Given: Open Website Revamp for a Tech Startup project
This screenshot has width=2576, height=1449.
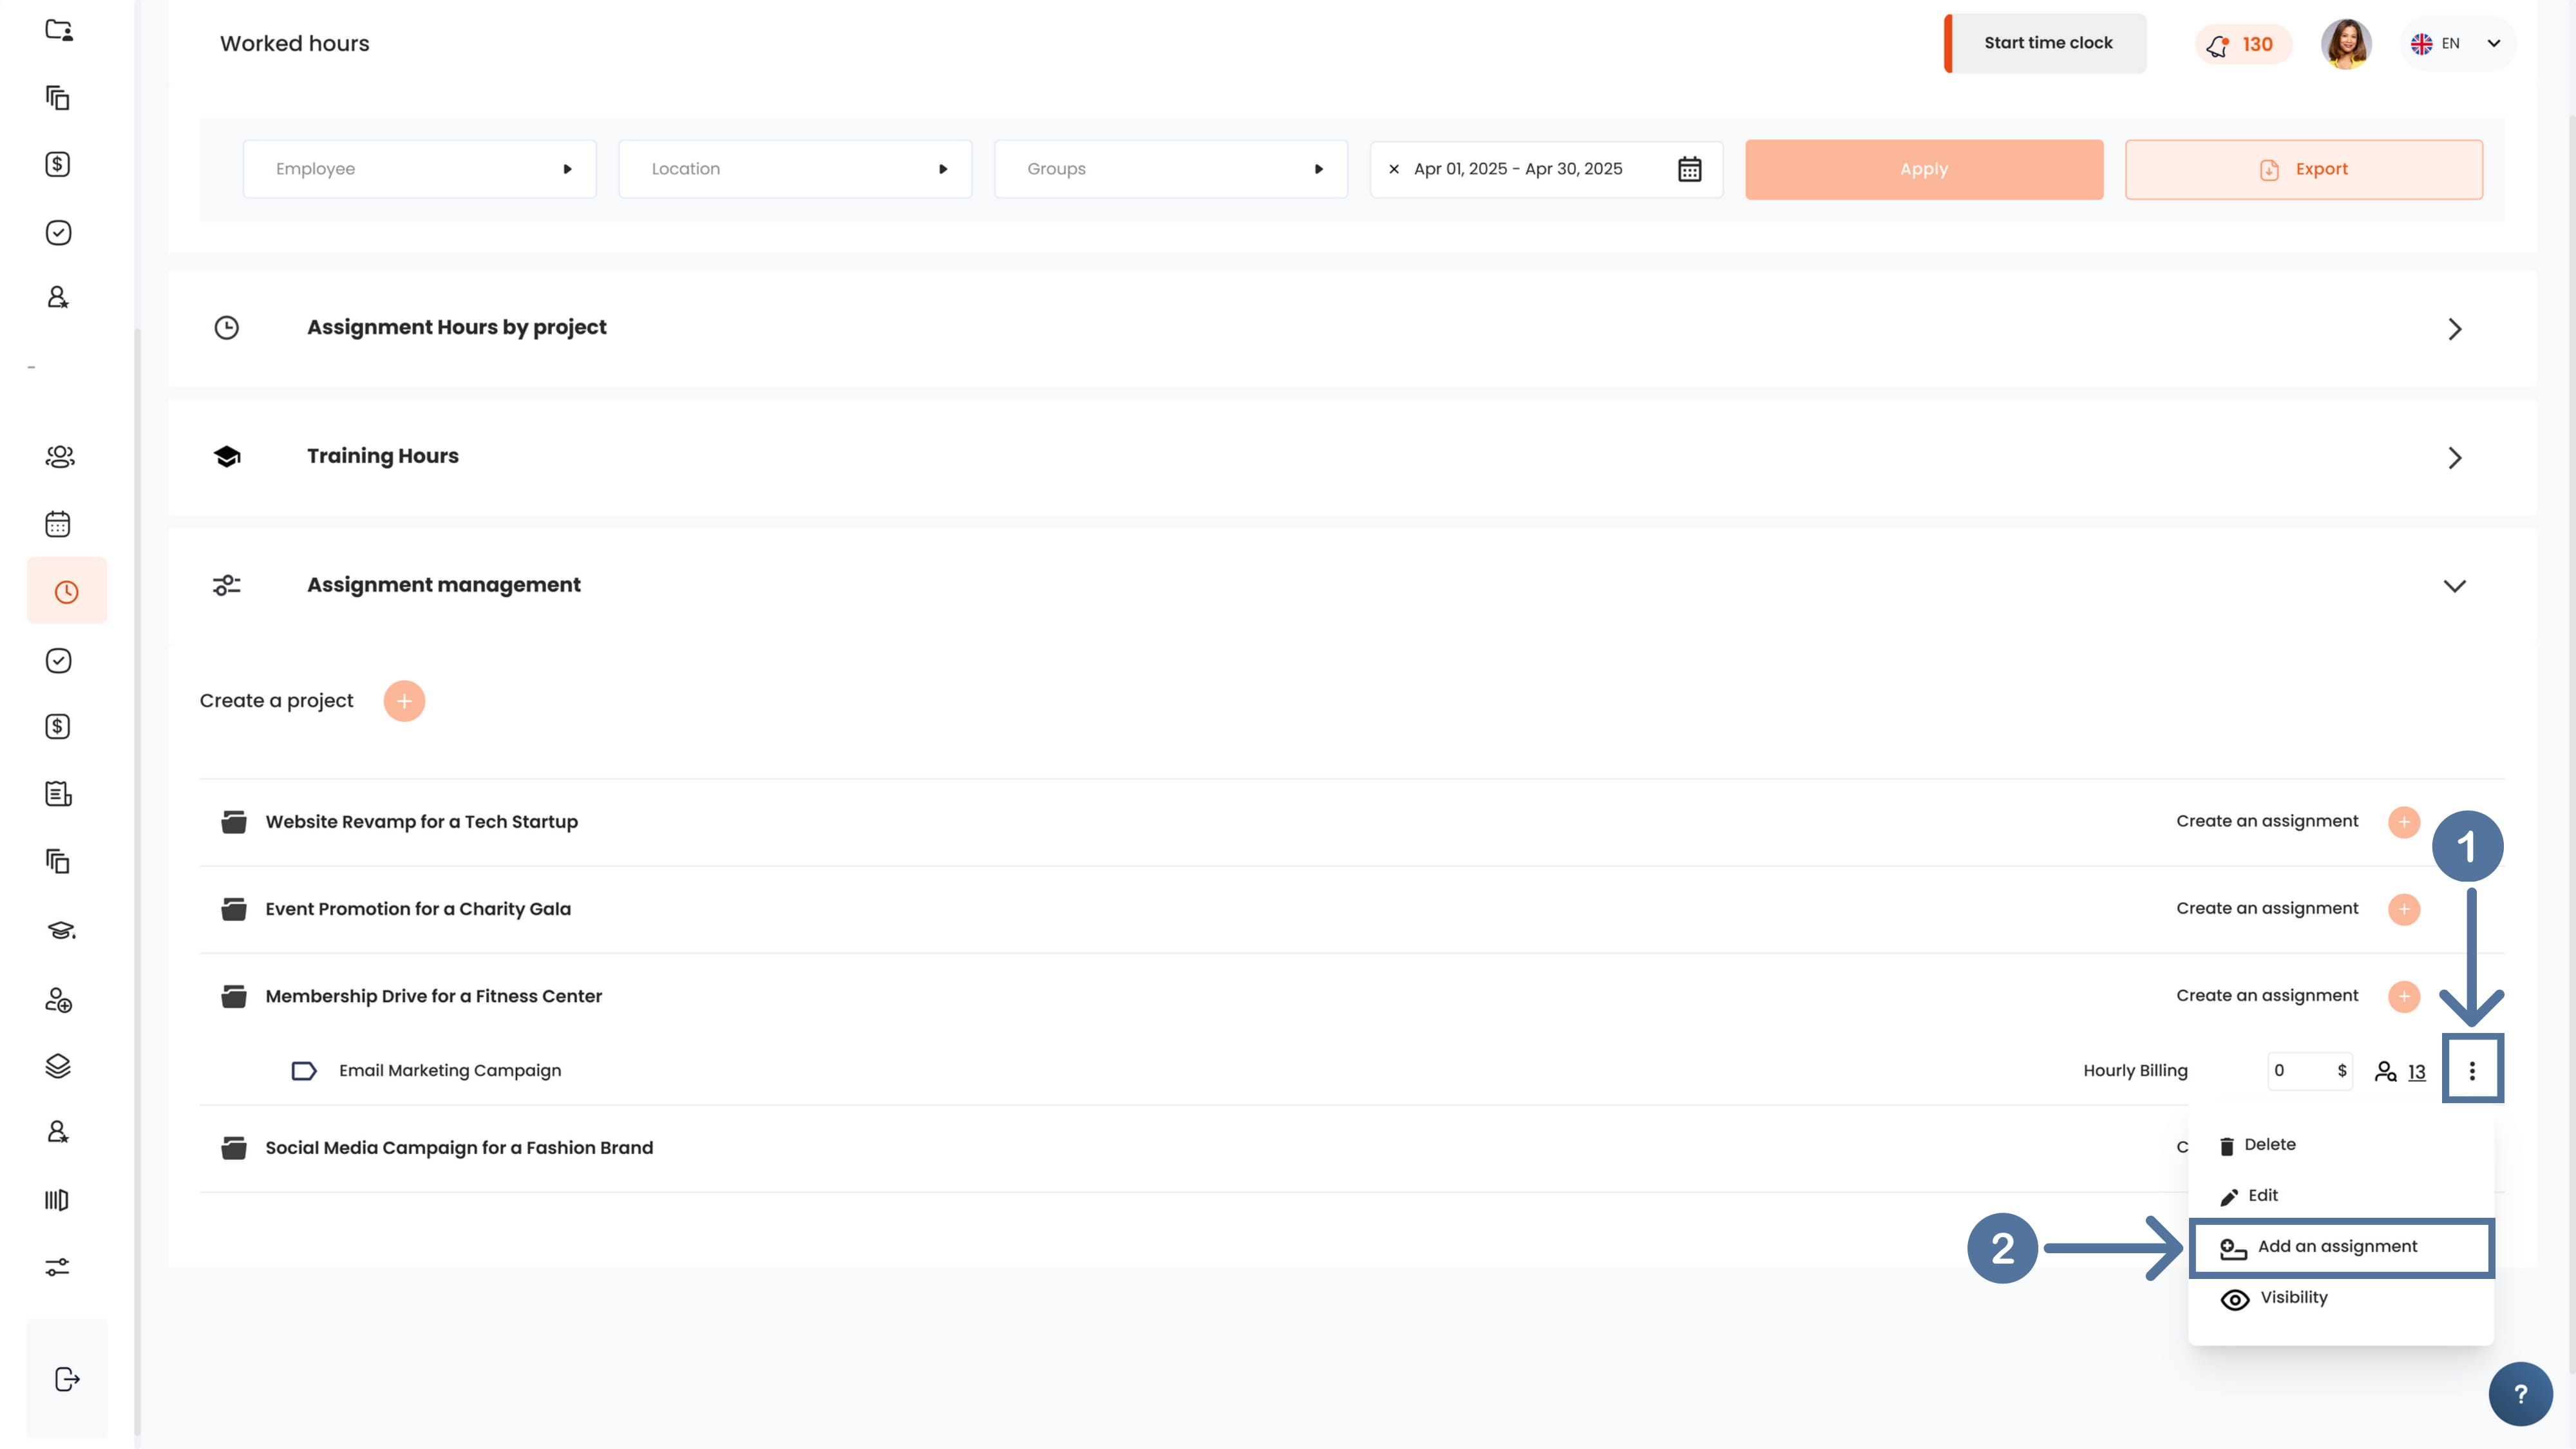Looking at the screenshot, I should pyautogui.click(x=421, y=822).
